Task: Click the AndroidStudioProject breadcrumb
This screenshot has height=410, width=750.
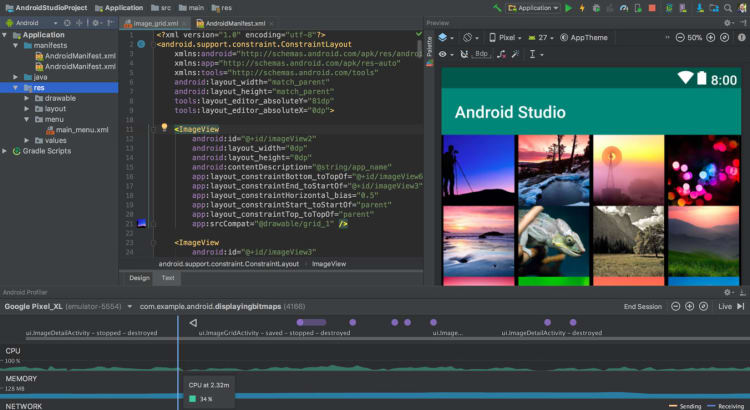Action: coord(46,8)
